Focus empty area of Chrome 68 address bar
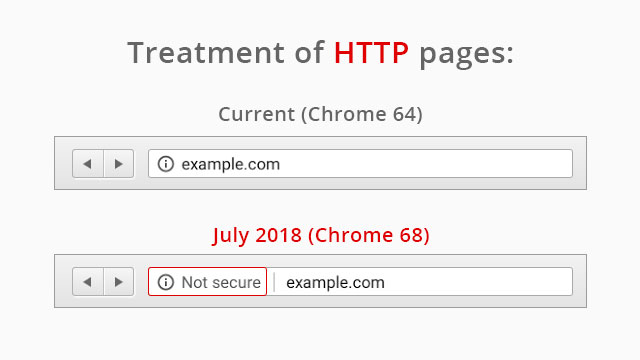The height and width of the screenshot is (360, 640). coord(478,282)
